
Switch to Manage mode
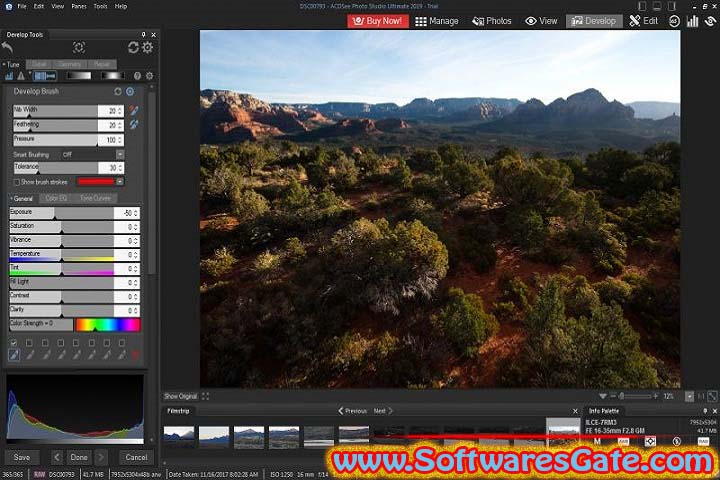[437, 21]
